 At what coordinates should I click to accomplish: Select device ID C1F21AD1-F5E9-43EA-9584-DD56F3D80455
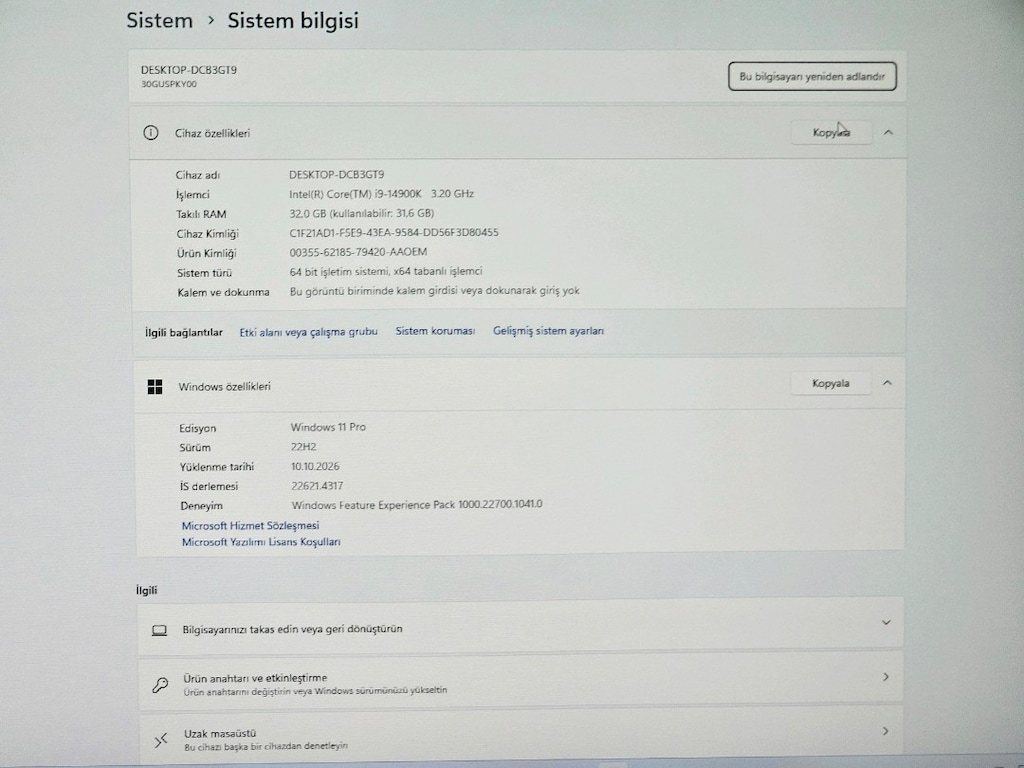394,232
